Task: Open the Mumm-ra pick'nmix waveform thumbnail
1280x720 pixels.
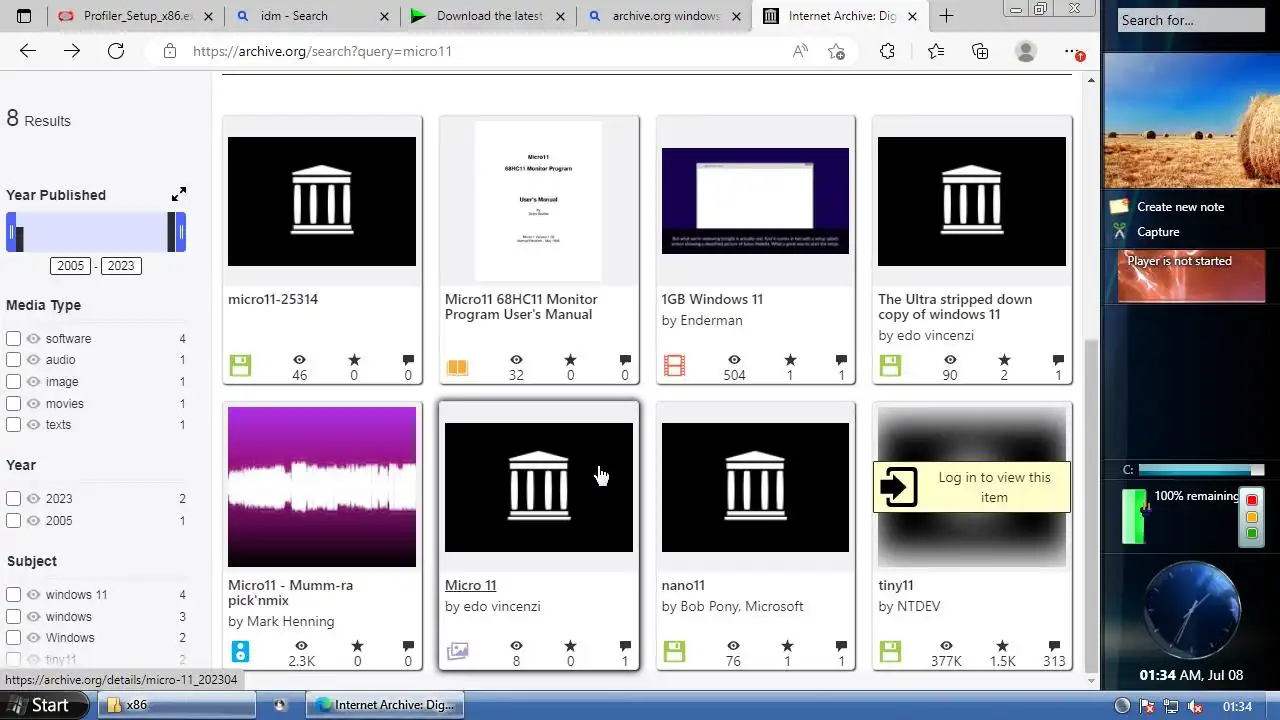Action: [322, 487]
